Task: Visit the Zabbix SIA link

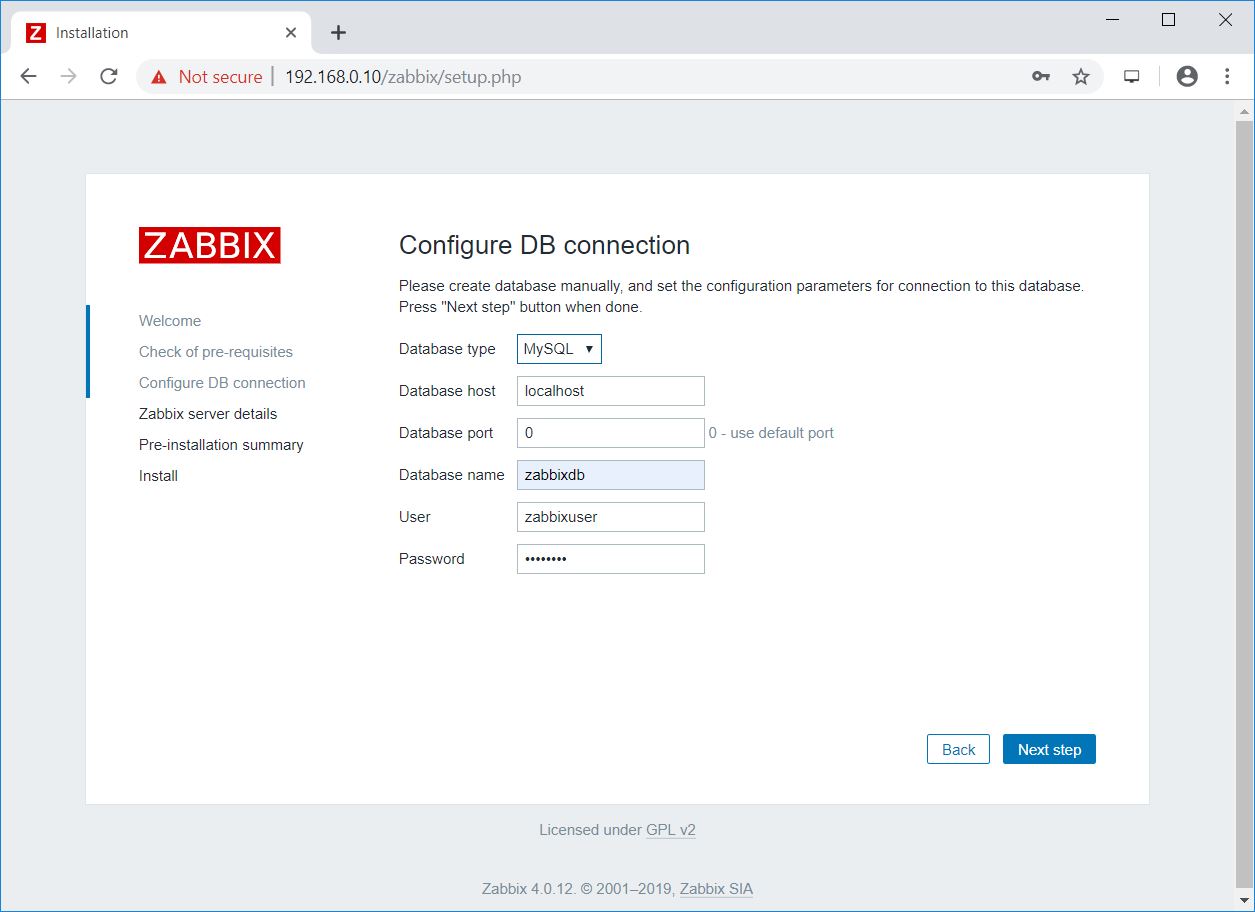Action: (x=716, y=889)
